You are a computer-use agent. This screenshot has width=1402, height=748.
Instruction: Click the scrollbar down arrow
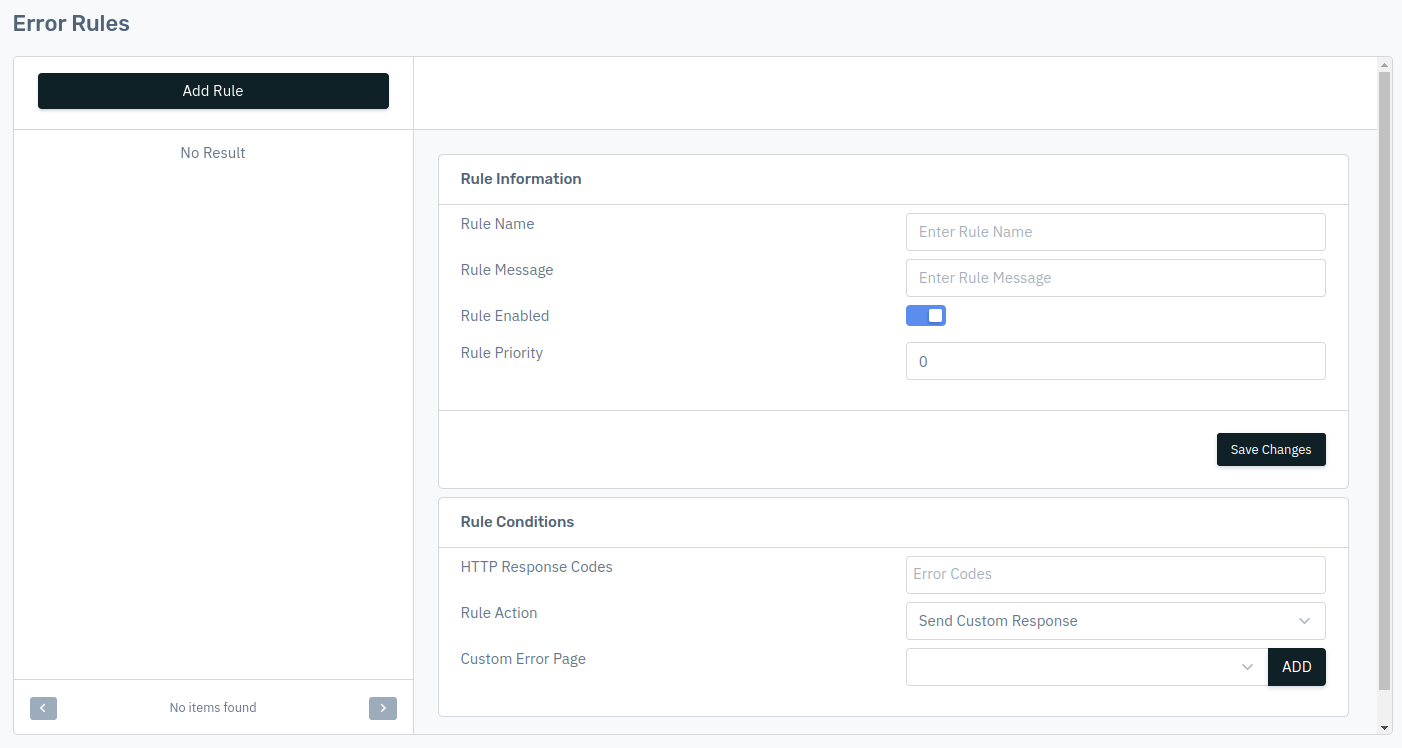click(x=1384, y=727)
